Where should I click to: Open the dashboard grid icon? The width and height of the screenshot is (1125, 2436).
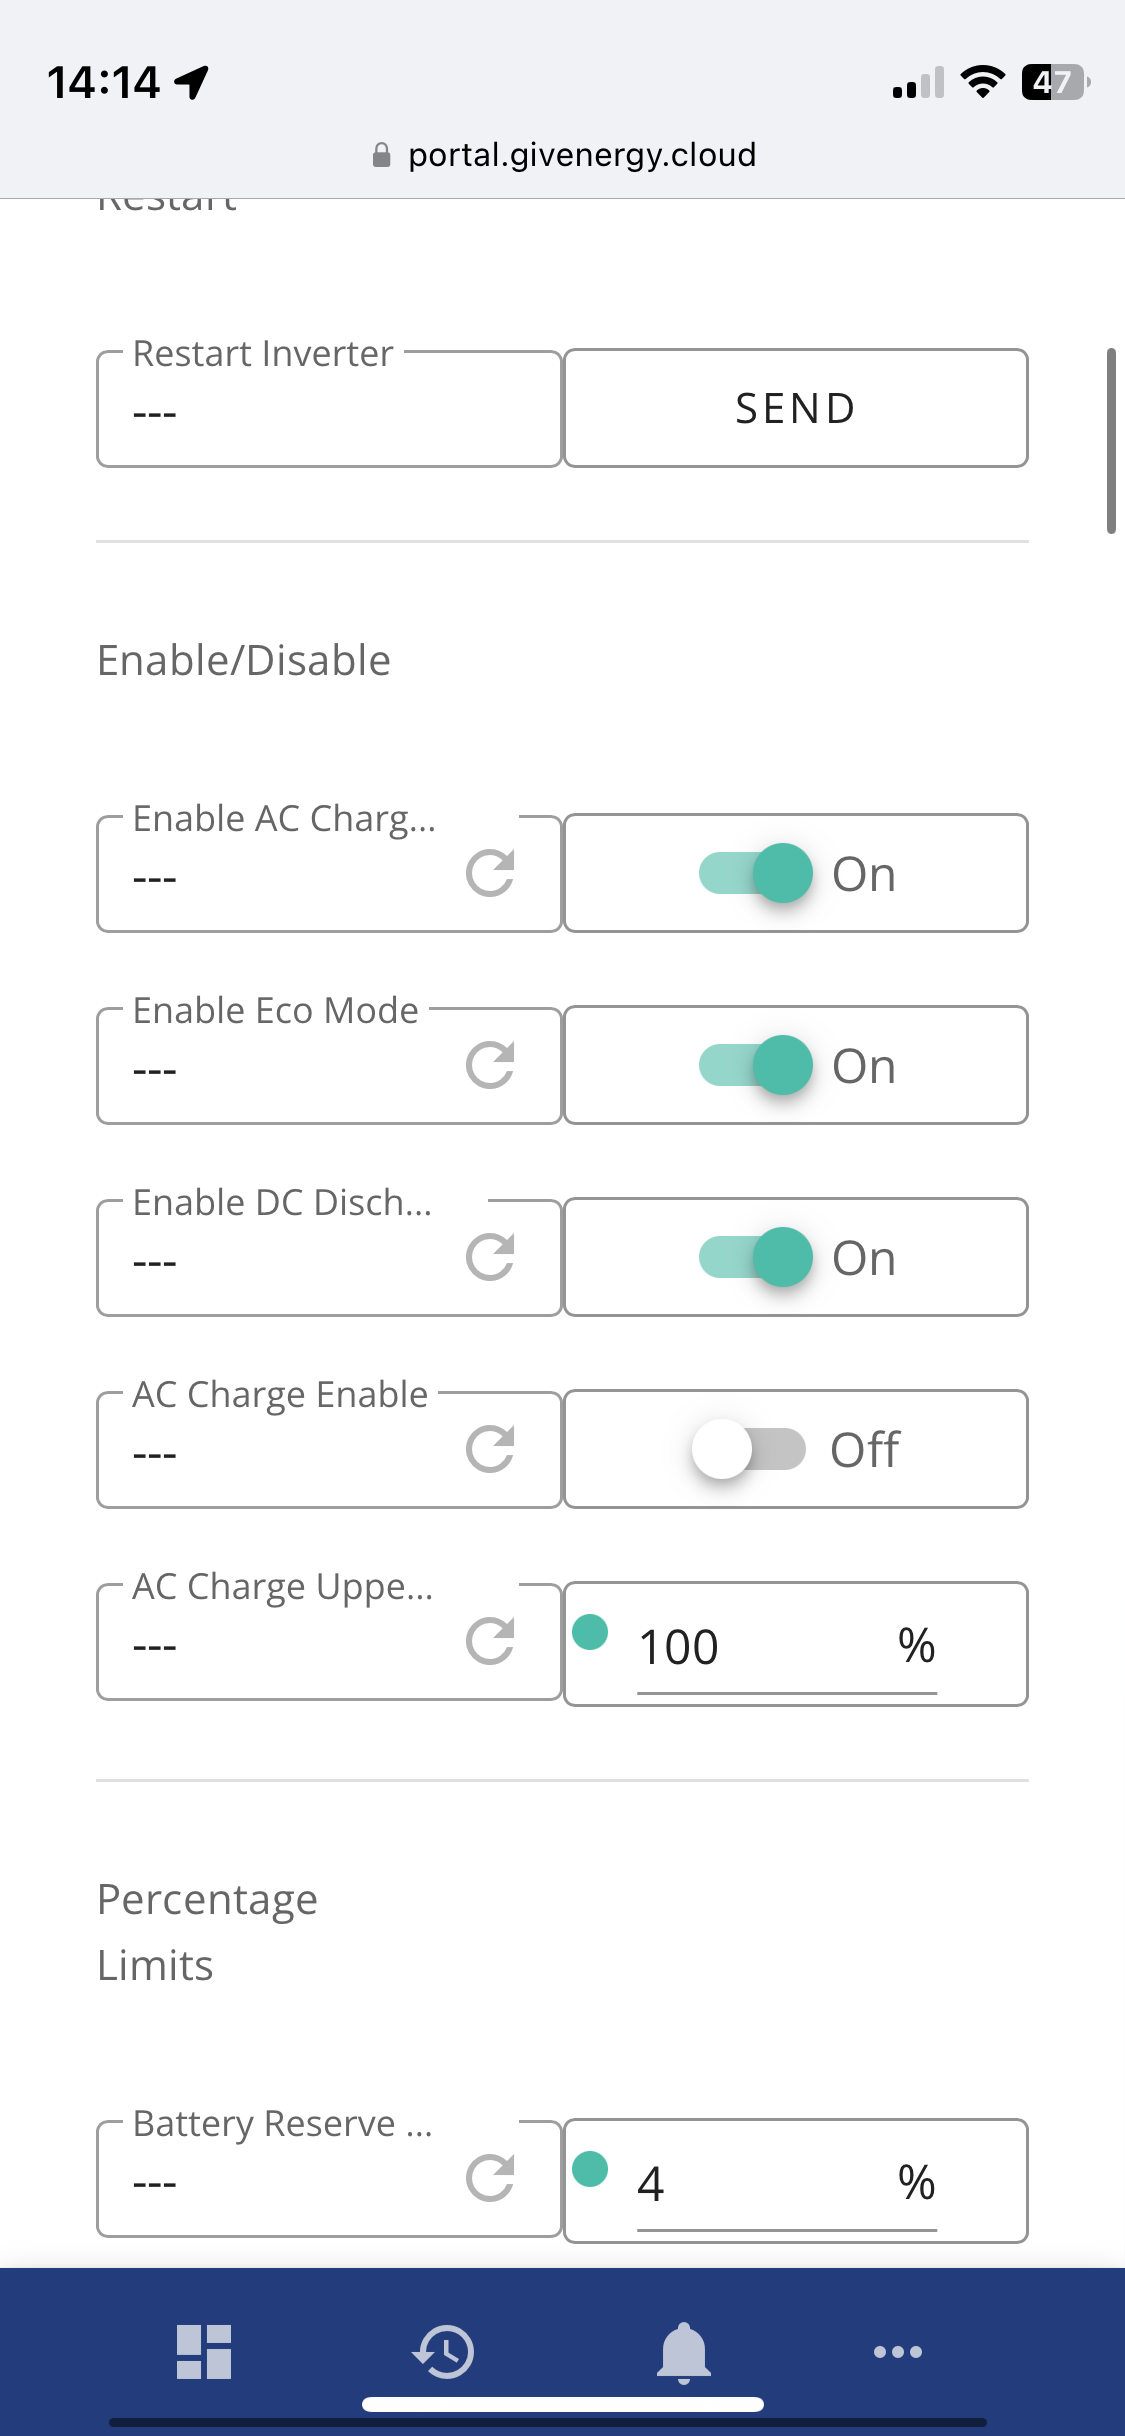click(204, 2351)
